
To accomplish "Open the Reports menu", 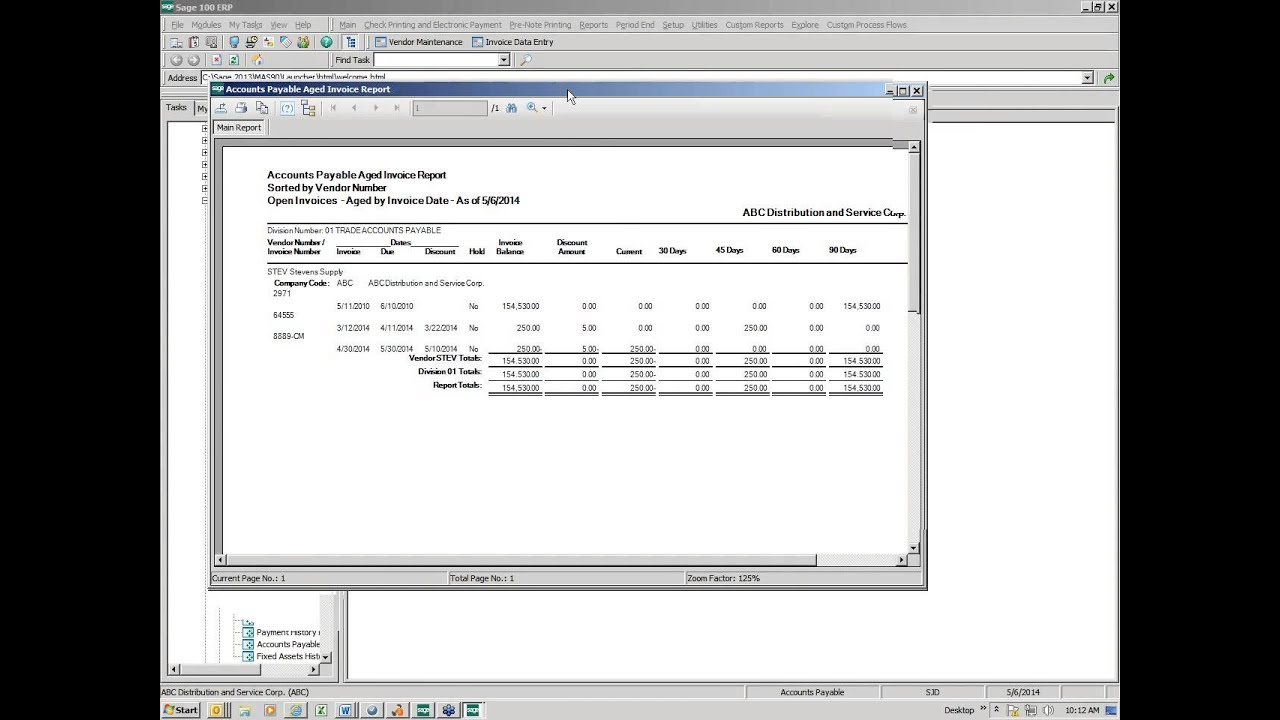I will click(593, 25).
